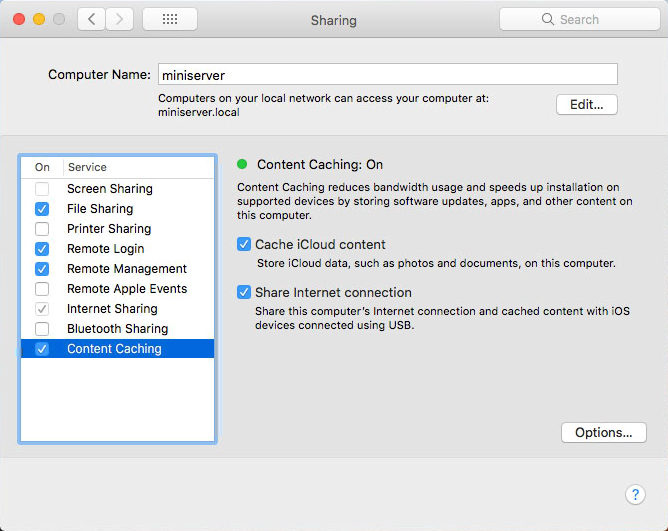The image size is (668, 531).
Task: Click the green Content Caching status indicator
Action: tap(242, 164)
